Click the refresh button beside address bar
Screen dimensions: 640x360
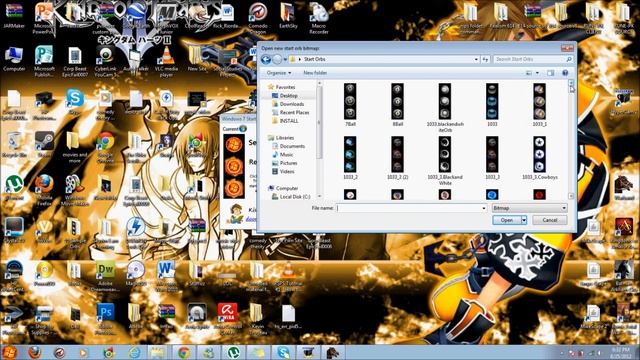point(485,60)
